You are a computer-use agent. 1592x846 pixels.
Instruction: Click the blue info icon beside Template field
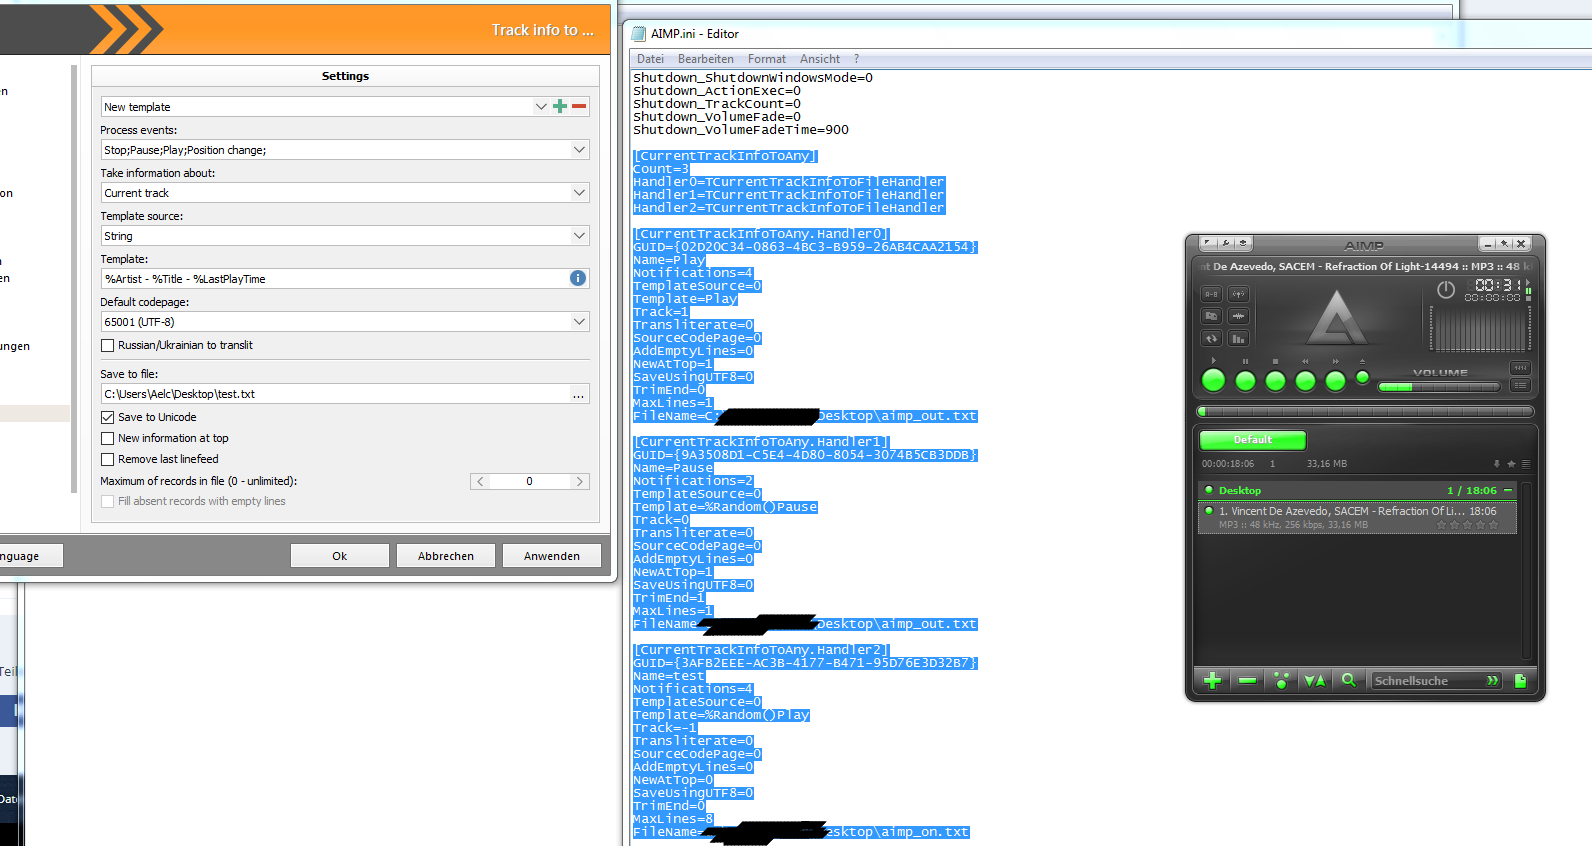578,279
